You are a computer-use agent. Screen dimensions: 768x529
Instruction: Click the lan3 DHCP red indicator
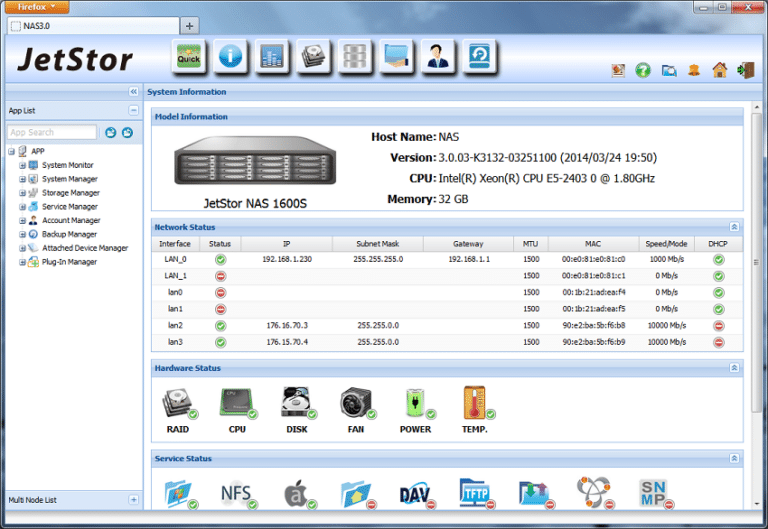click(x=719, y=342)
